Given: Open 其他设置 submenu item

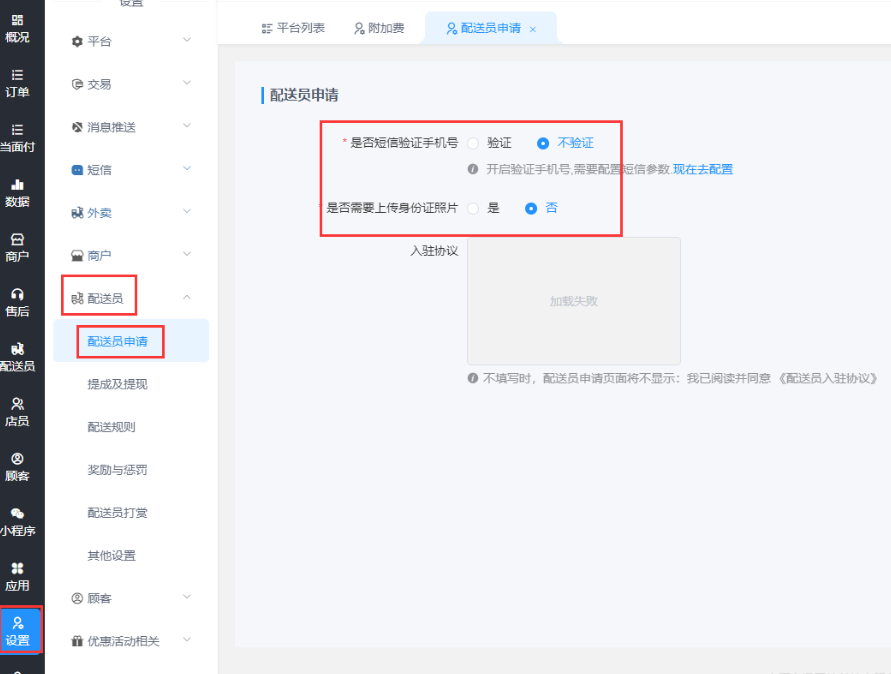Looking at the screenshot, I should tap(111, 556).
